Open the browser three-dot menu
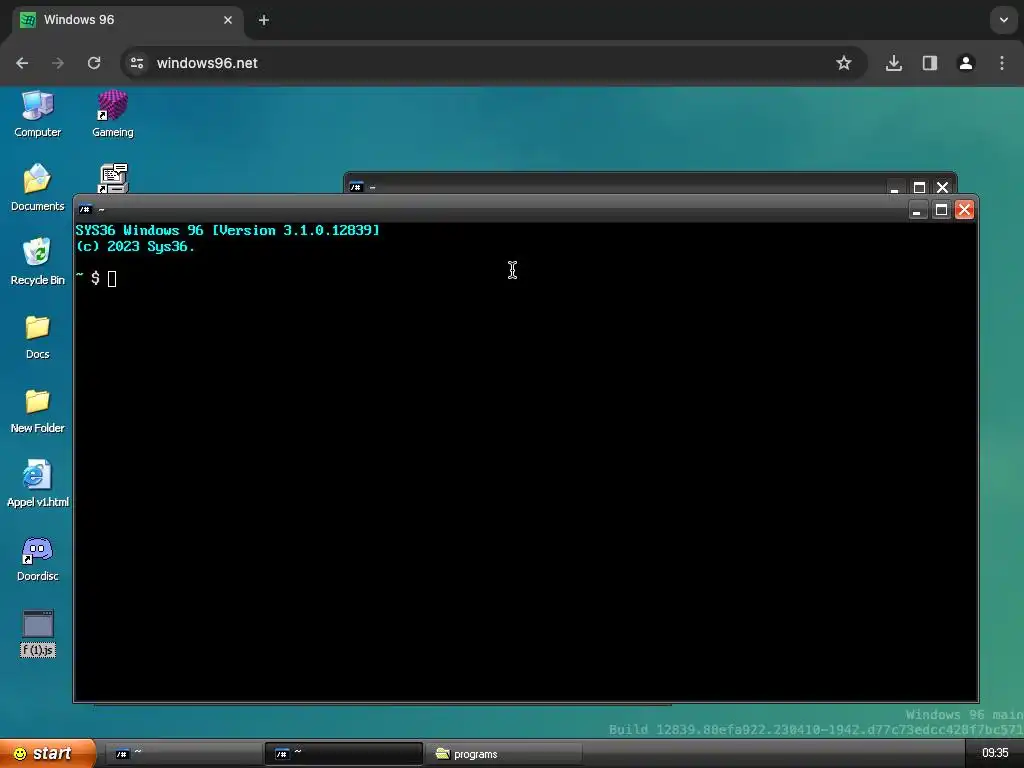The image size is (1024, 768). 1002,63
